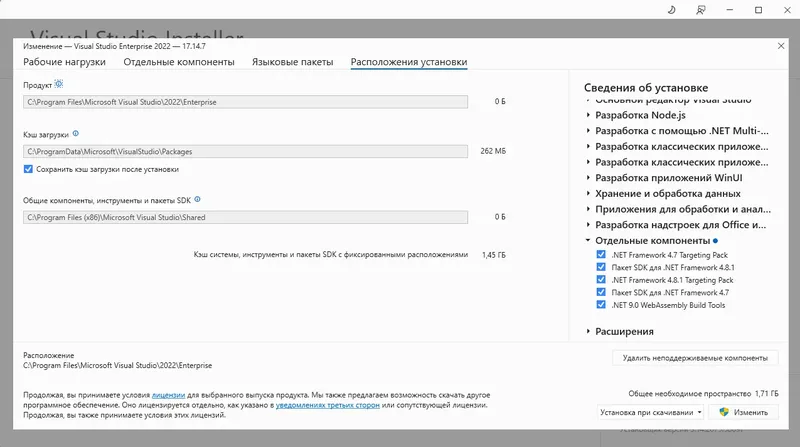Close the Изменение dialog with X
Image resolution: width=800 pixels, height=447 pixels.
point(781,46)
